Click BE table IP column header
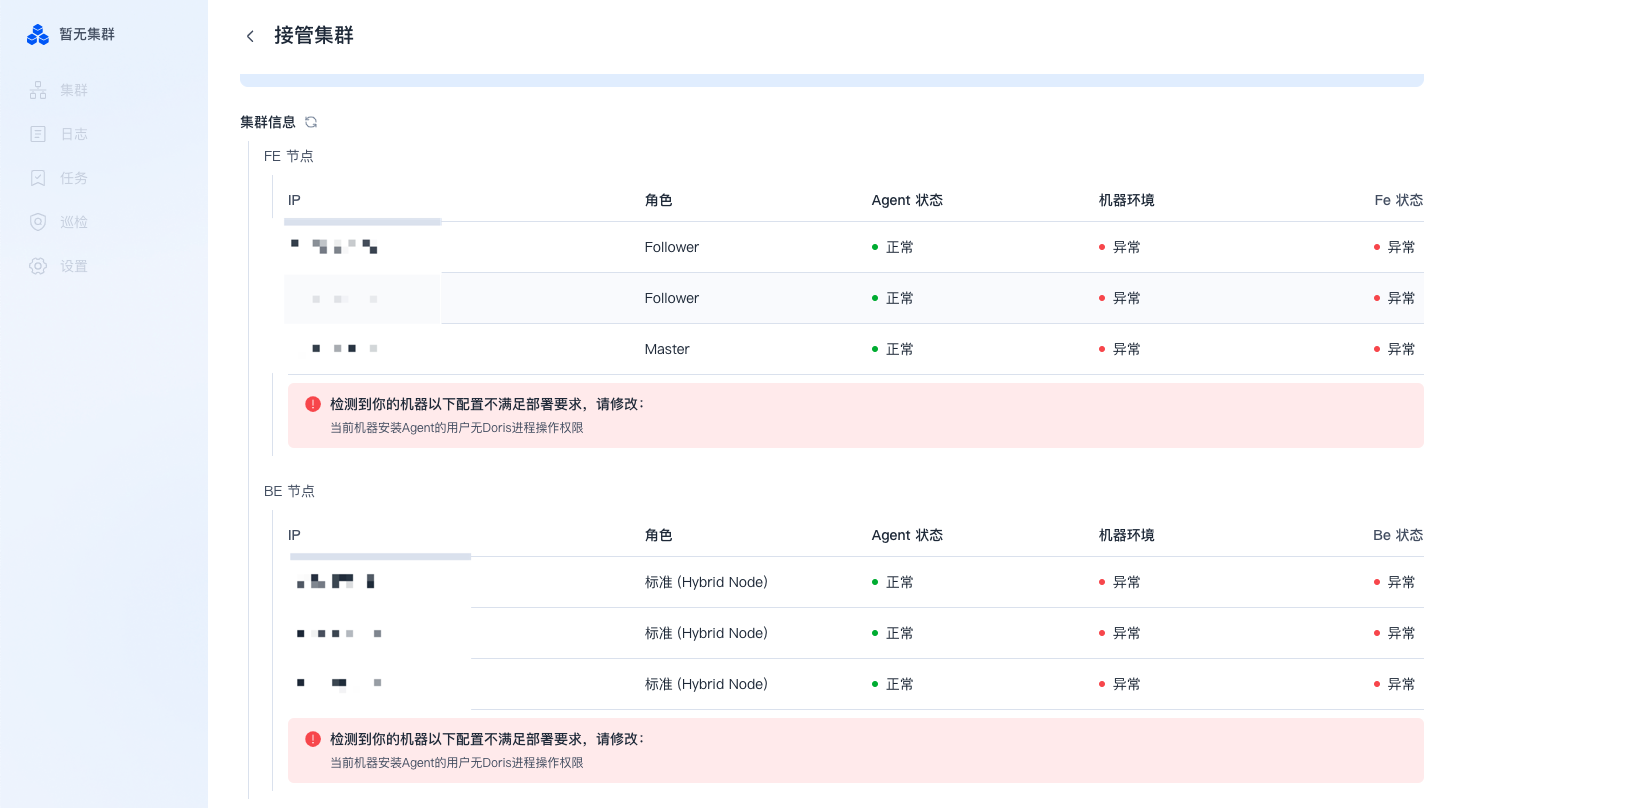Viewport: 1631px width, 808px height. pos(294,535)
